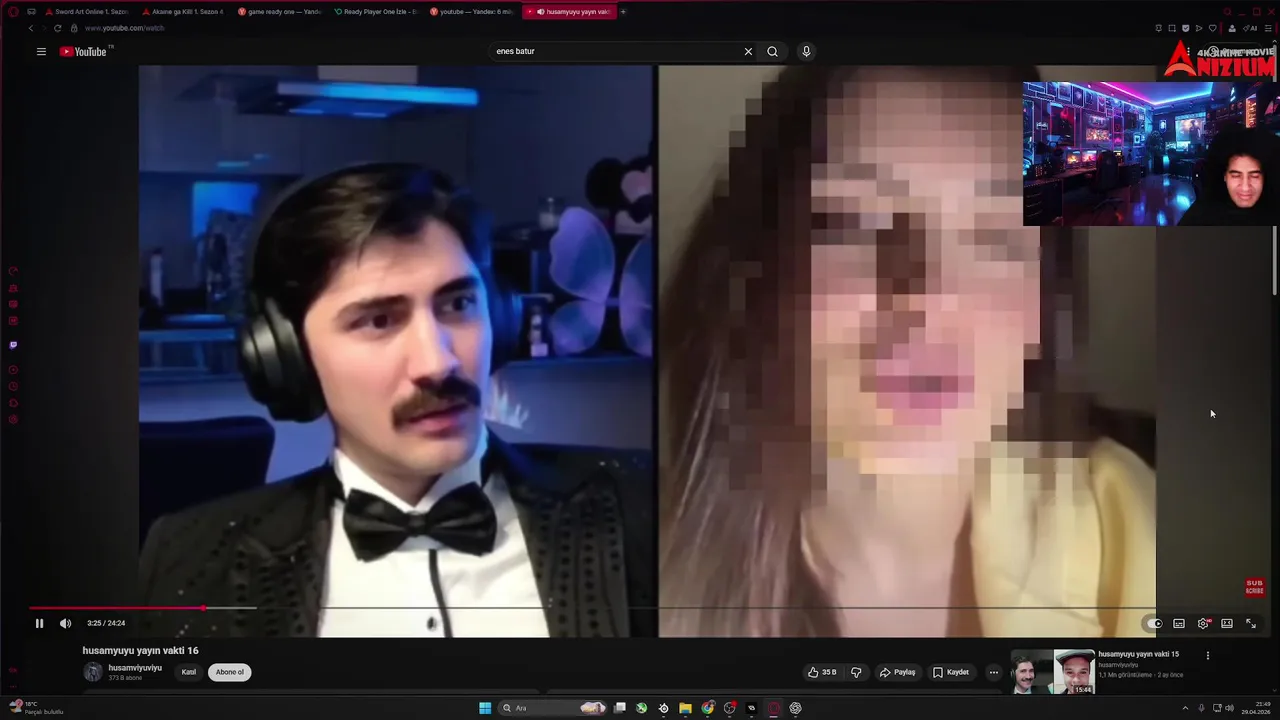Open the browser profile account icon
The height and width of the screenshot is (720, 1280).
click(1231, 28)
